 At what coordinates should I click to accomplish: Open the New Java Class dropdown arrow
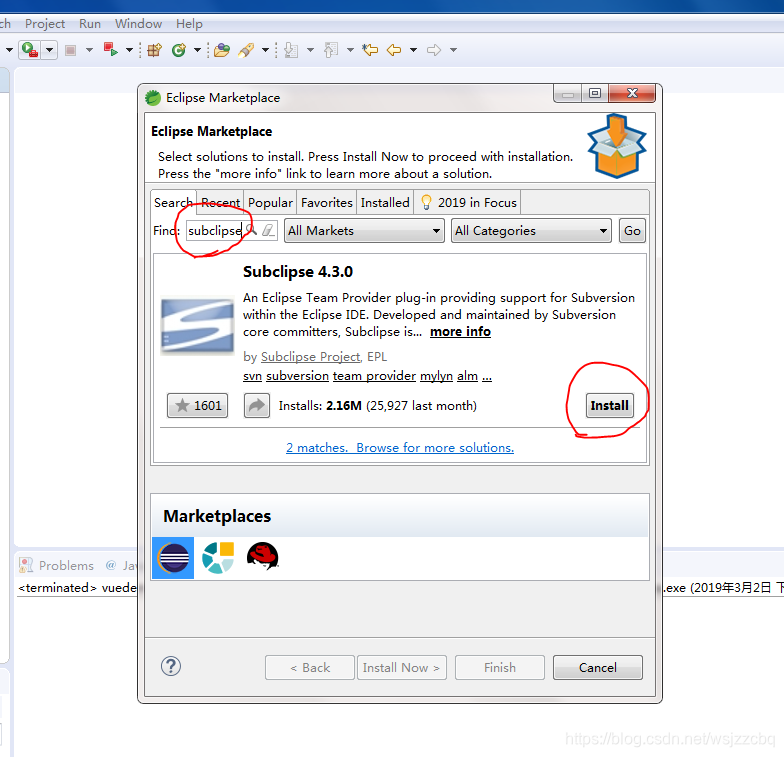pyautogui.click(x=197, y=50)
